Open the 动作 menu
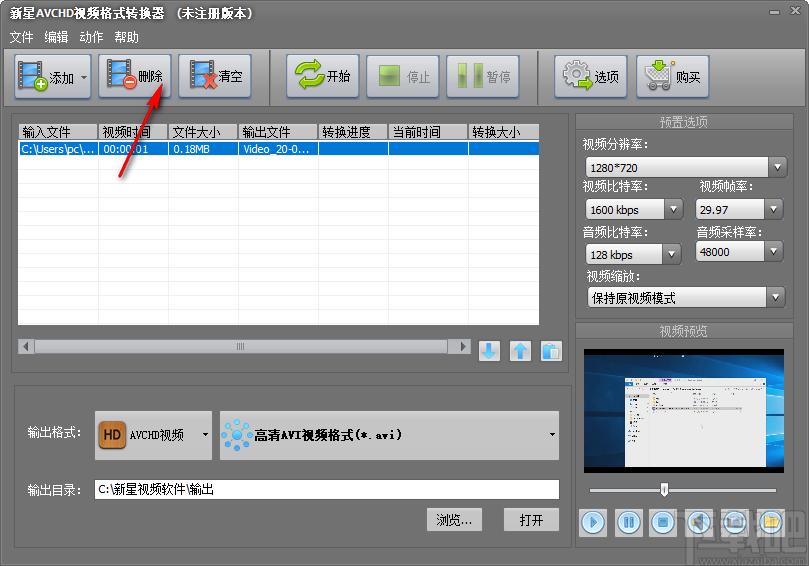This screenshot has width=809, height=566. point(91,37)
